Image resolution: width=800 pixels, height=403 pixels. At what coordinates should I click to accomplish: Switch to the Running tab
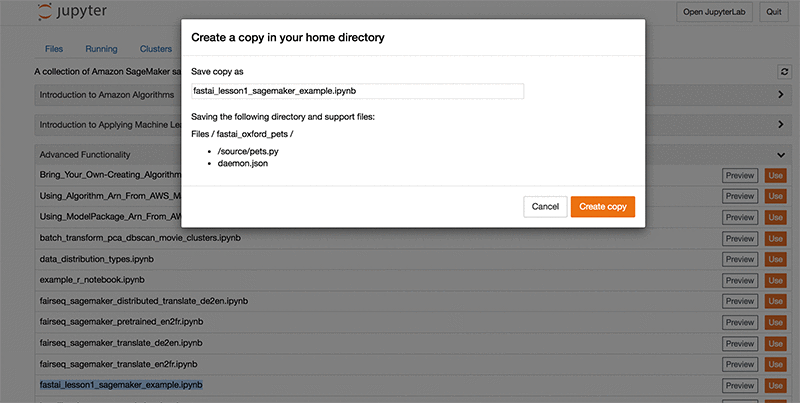click(102, 49)
